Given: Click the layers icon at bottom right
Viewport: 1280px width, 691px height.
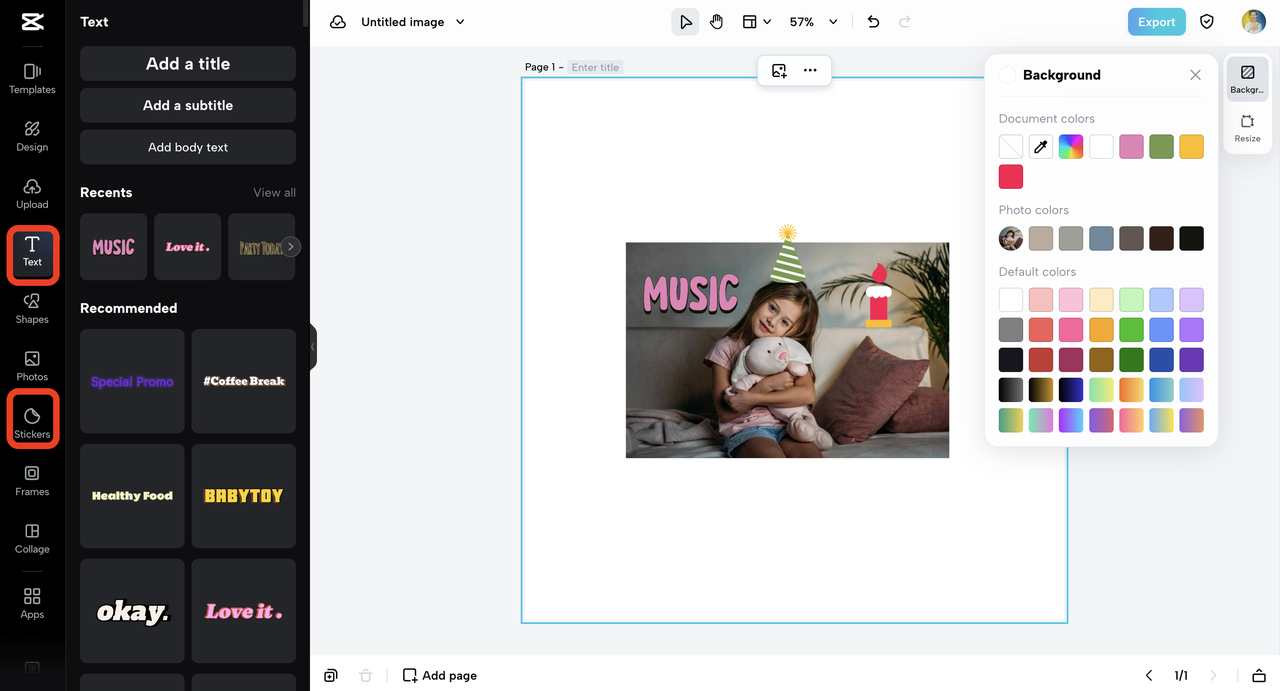Looking at the screenshot, I should [x=1259, y=676].
